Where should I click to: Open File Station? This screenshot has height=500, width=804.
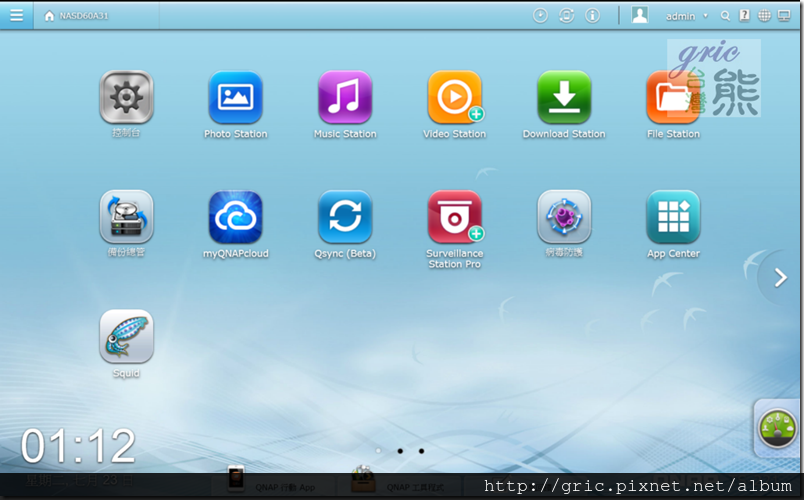(673, 97)
